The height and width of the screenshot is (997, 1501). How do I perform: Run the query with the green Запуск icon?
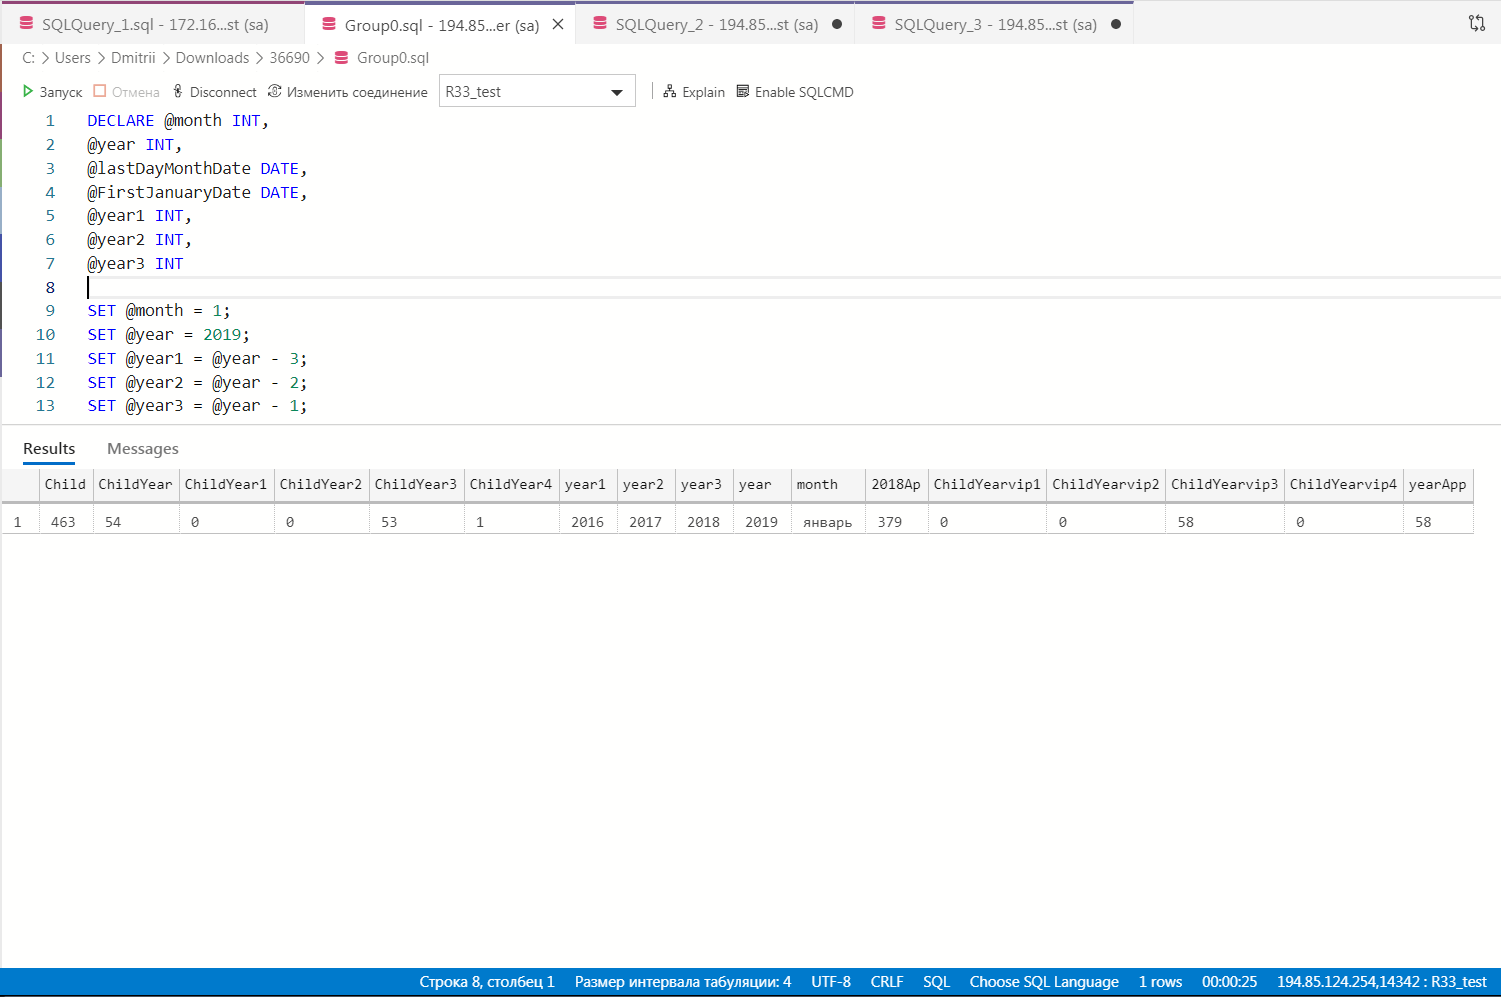coord(27,91)
